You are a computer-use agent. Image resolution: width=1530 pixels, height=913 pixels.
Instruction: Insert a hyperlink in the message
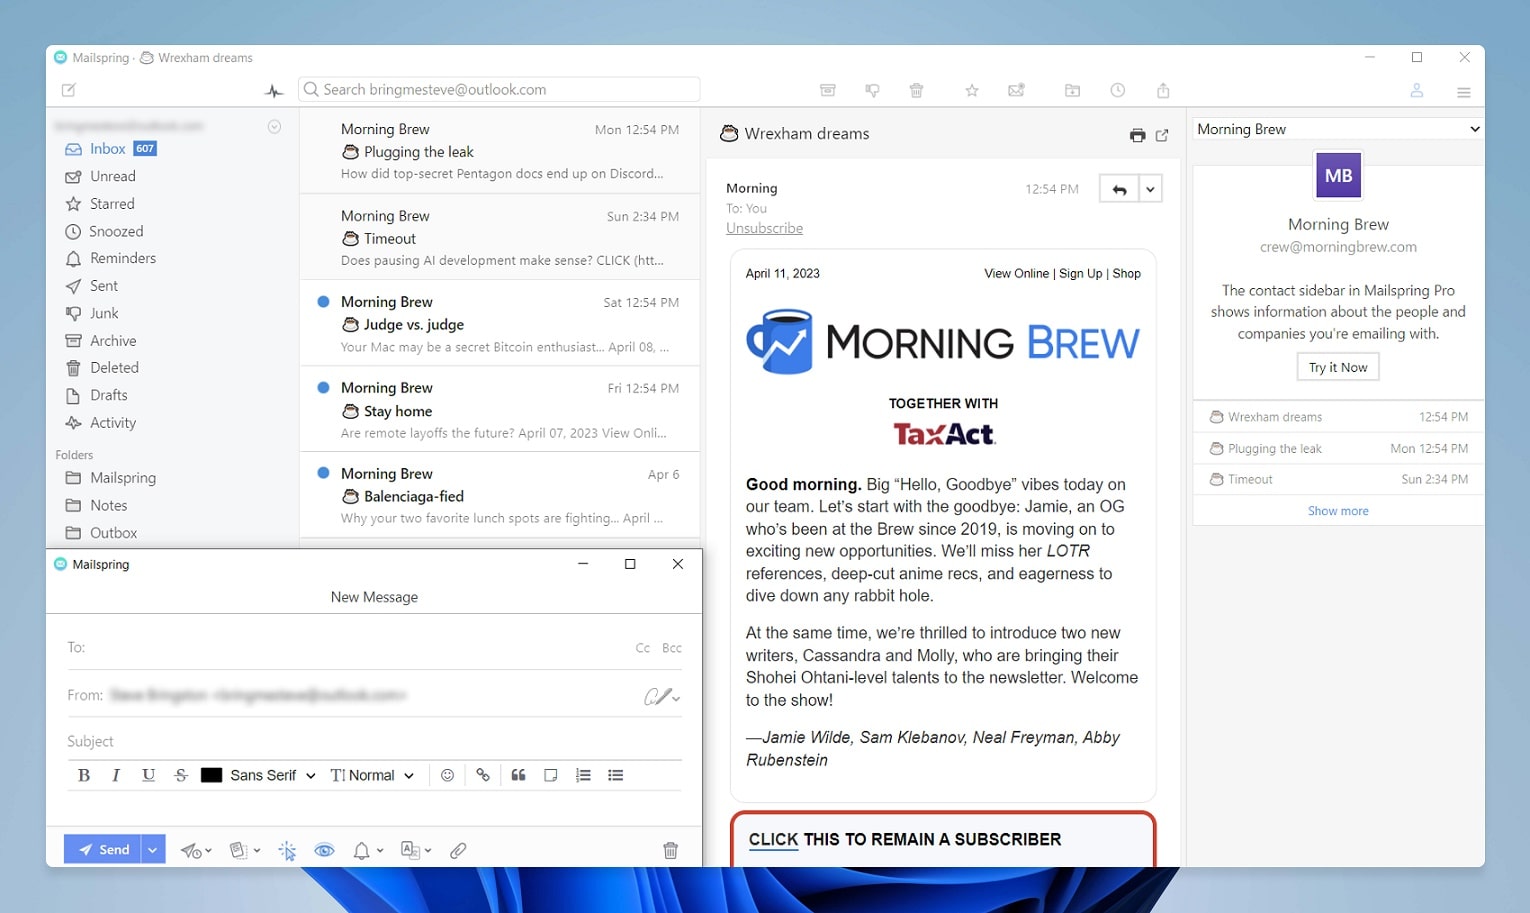pyautogui.click(x=483, y=775)
